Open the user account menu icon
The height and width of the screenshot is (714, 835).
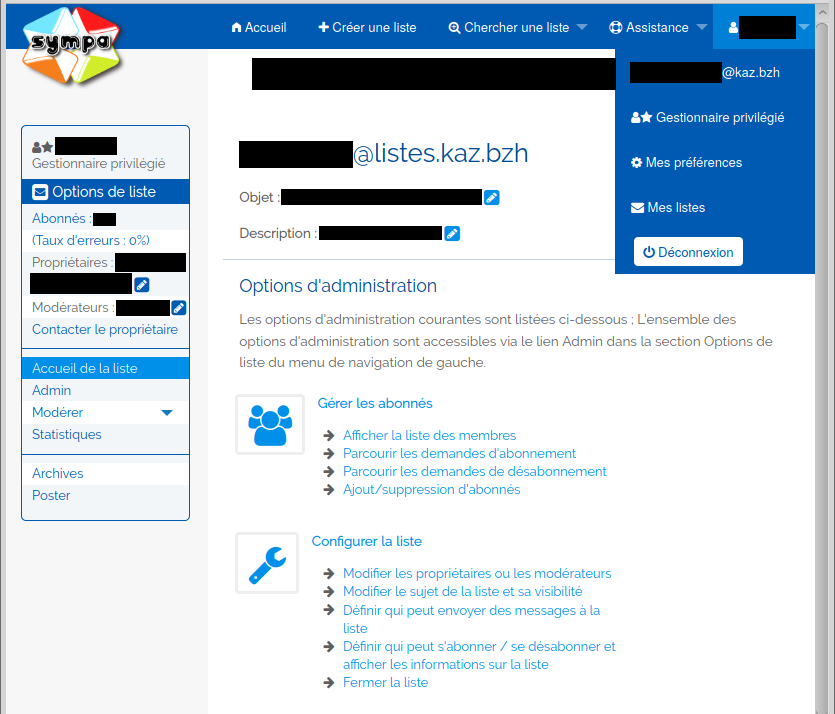(733, 28)
